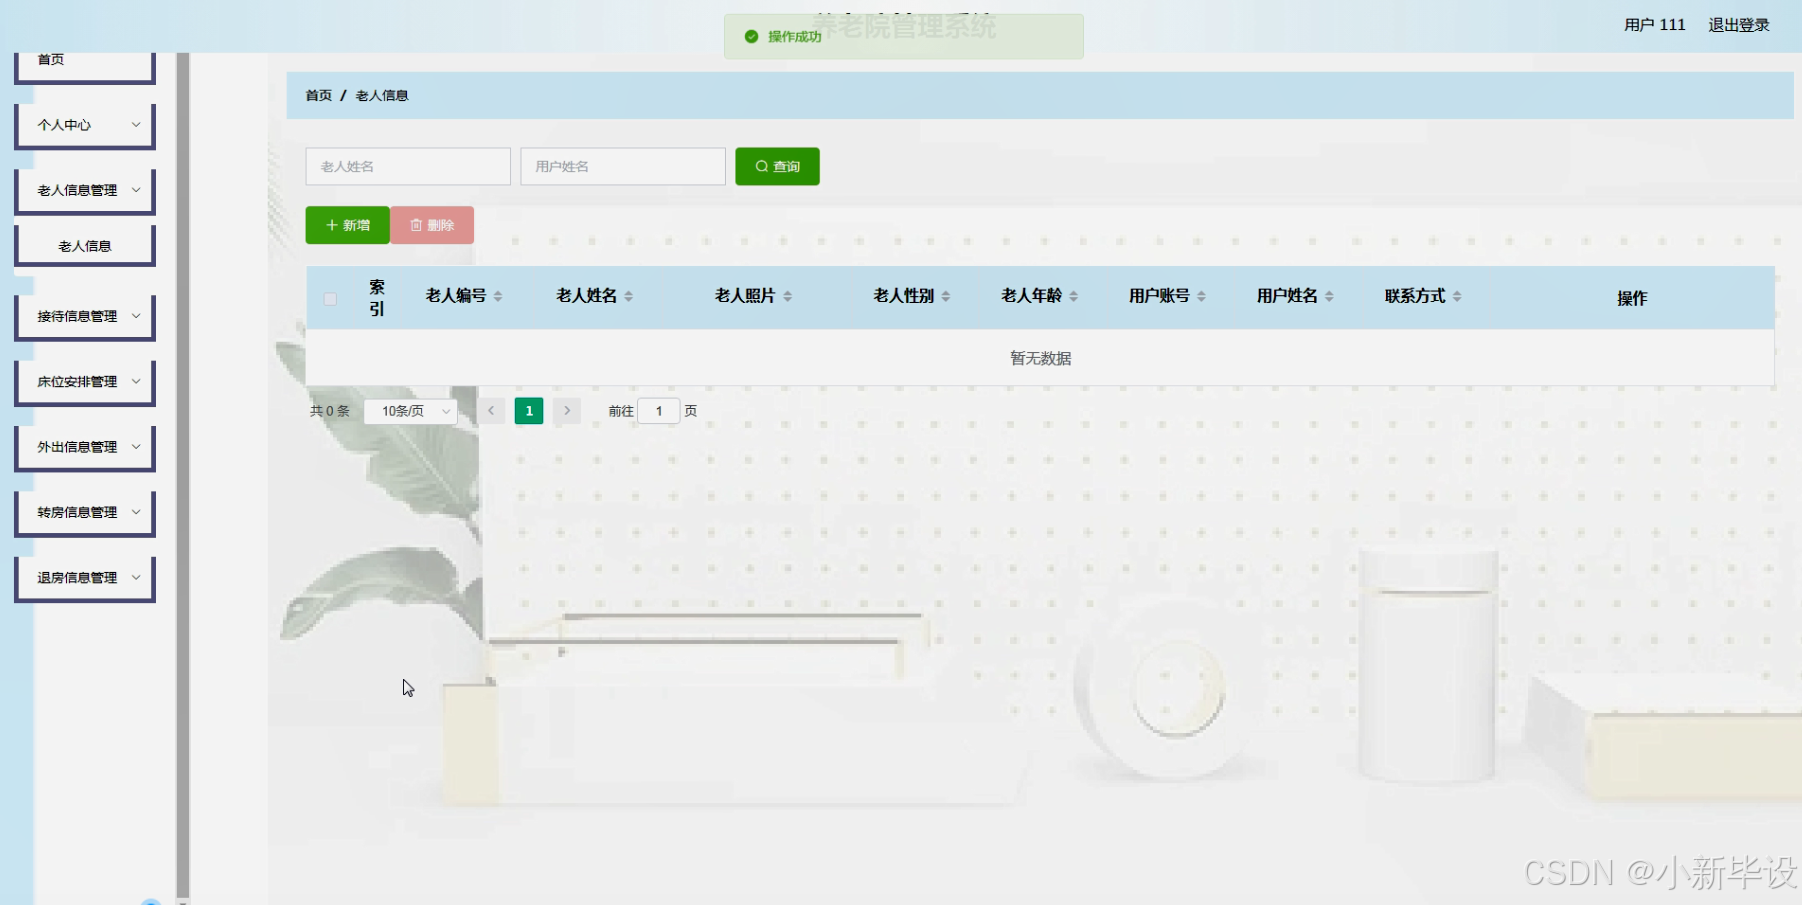Click next page arrow in pagination
This screenshot has height=905, width=1802.
pyautogui.click(x=567, y=410)
